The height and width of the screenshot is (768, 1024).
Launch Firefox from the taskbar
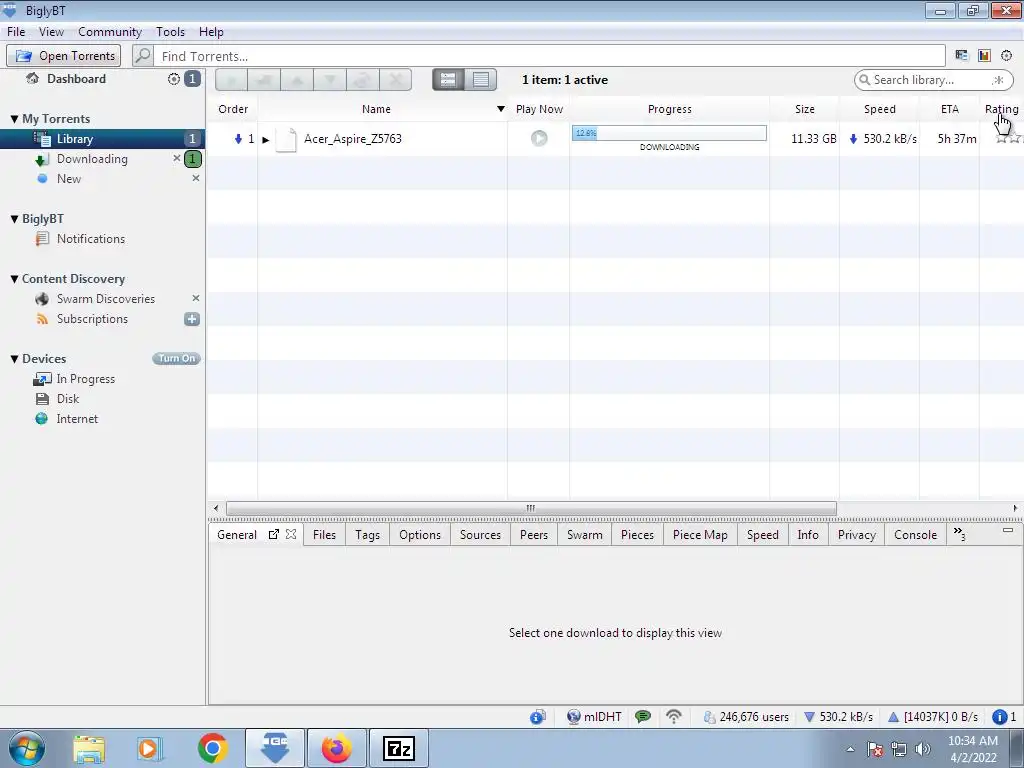coord(336,748)
